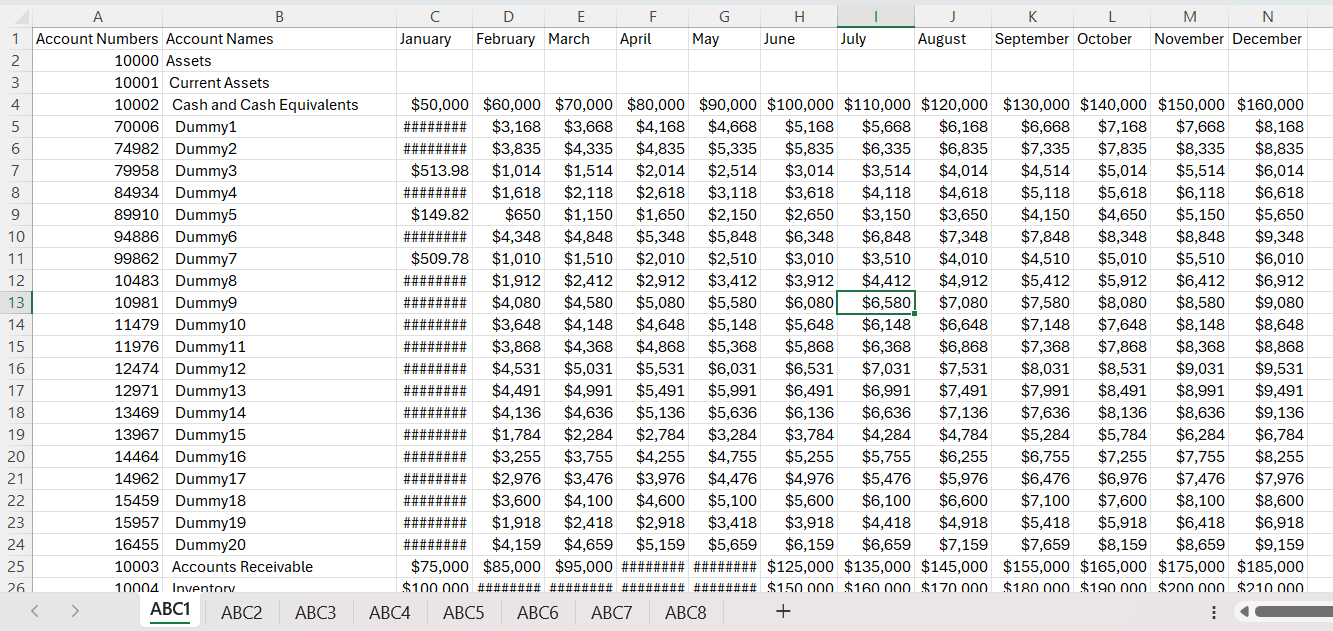1333x631 pixels.
Task: Select row 5 by its row header
Action: click(x=15, y=126)
